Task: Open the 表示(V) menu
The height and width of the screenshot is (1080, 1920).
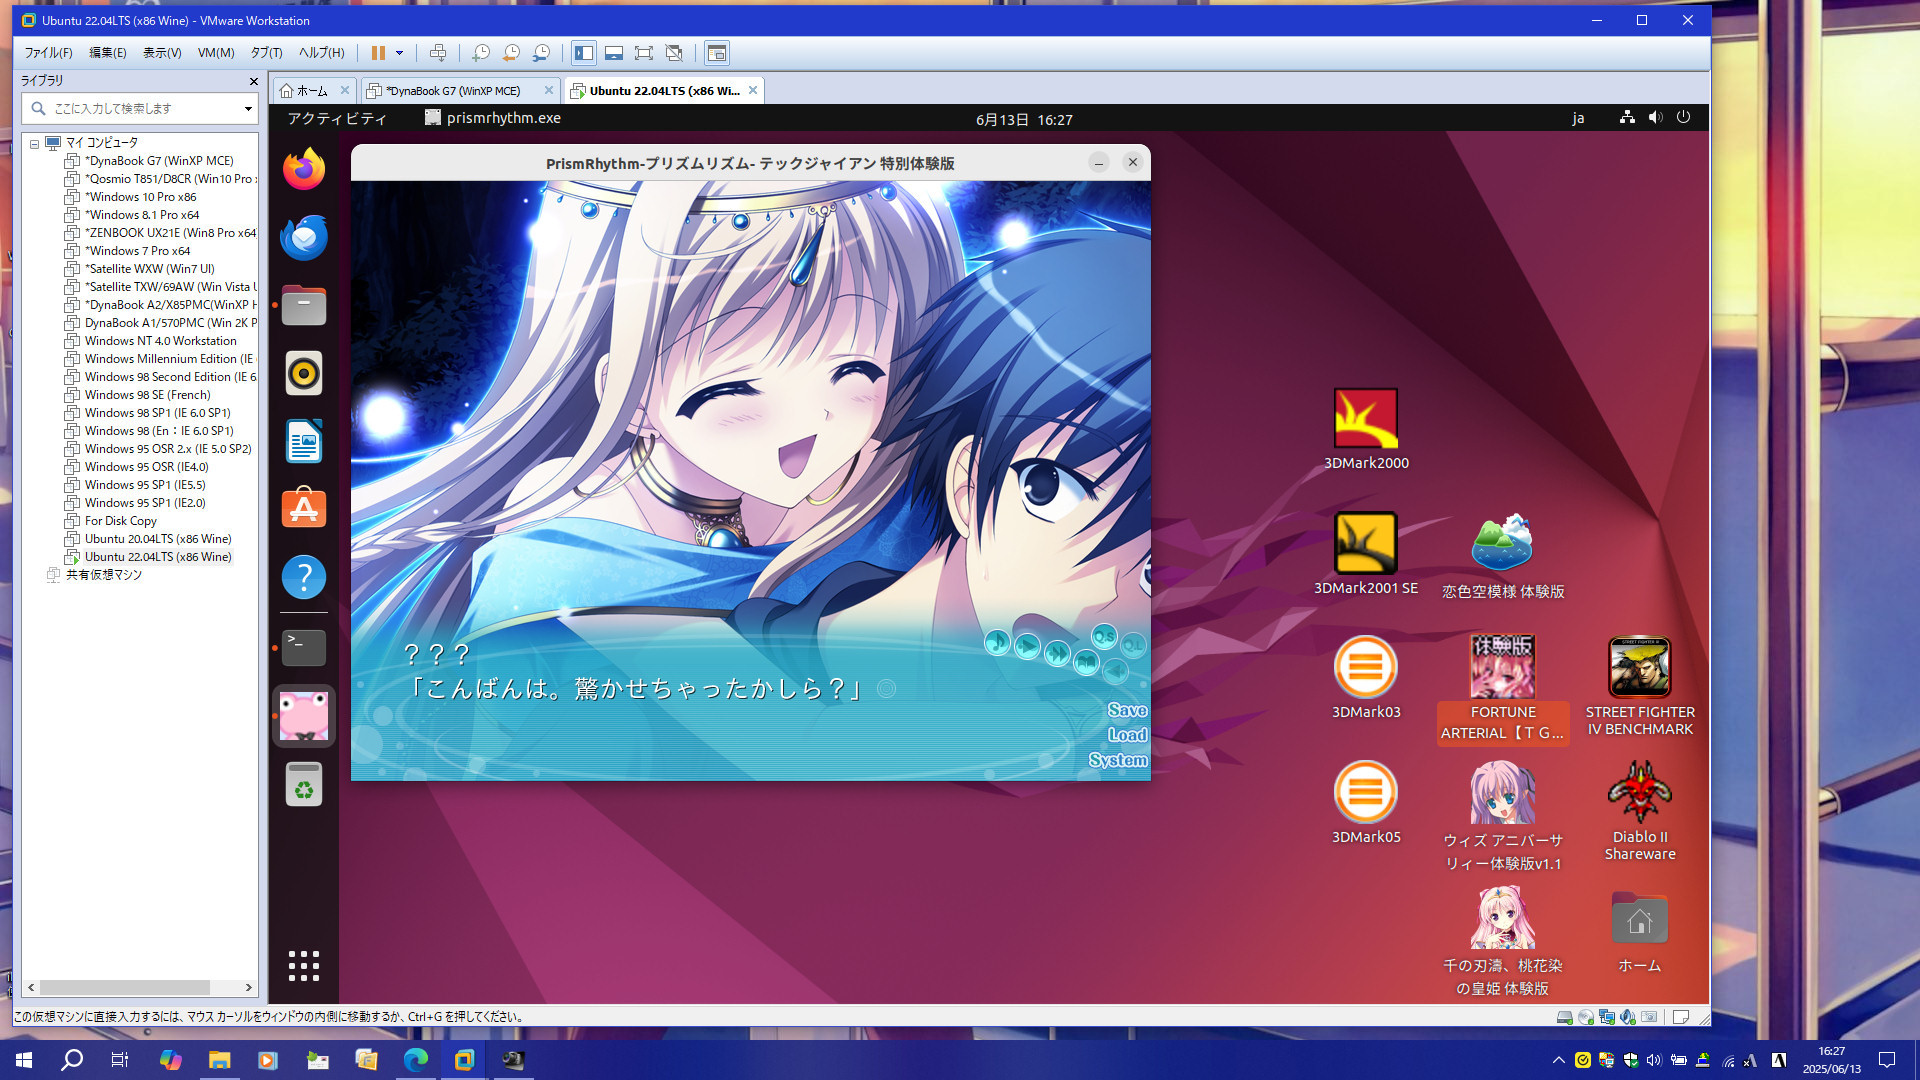Action: [x=162, y=53]
